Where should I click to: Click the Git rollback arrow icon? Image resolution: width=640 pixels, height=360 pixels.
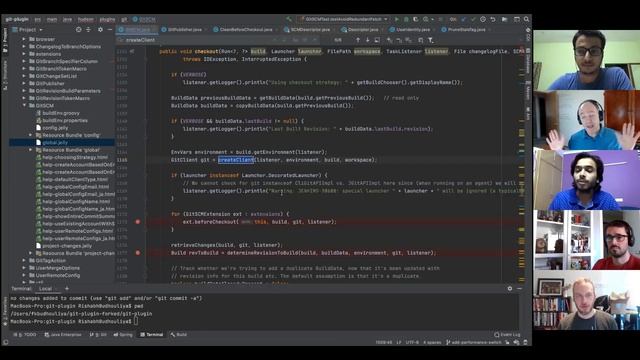point(493,19)
